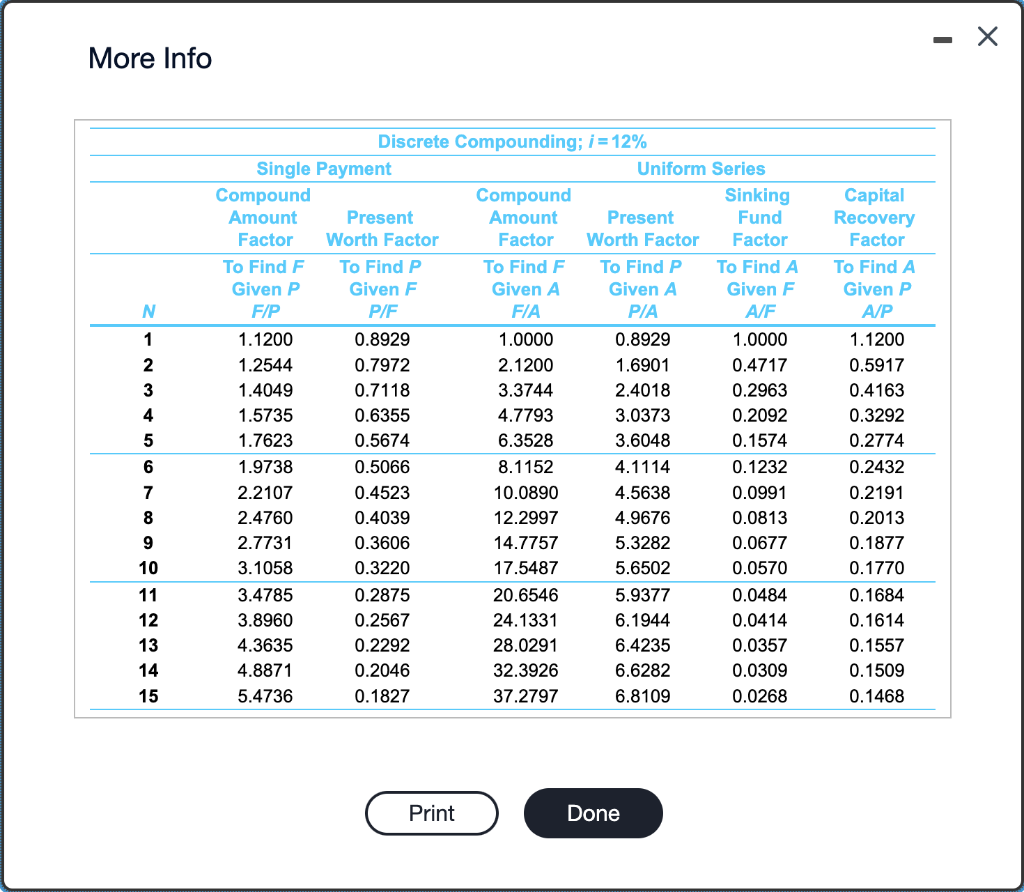The height and width of the screenshot is (892, 1024).
Task: Select the Uniform Series section heading
Action: tap(701, 168)
